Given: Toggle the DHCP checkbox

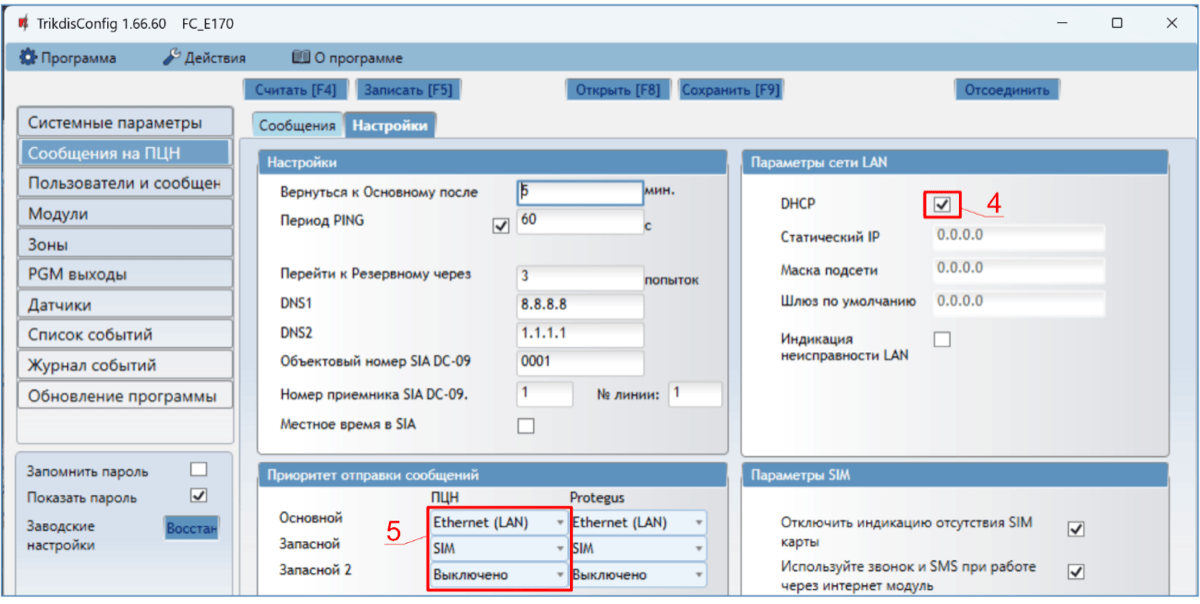Looking at the screenshot, I should (x=941, y=204).
